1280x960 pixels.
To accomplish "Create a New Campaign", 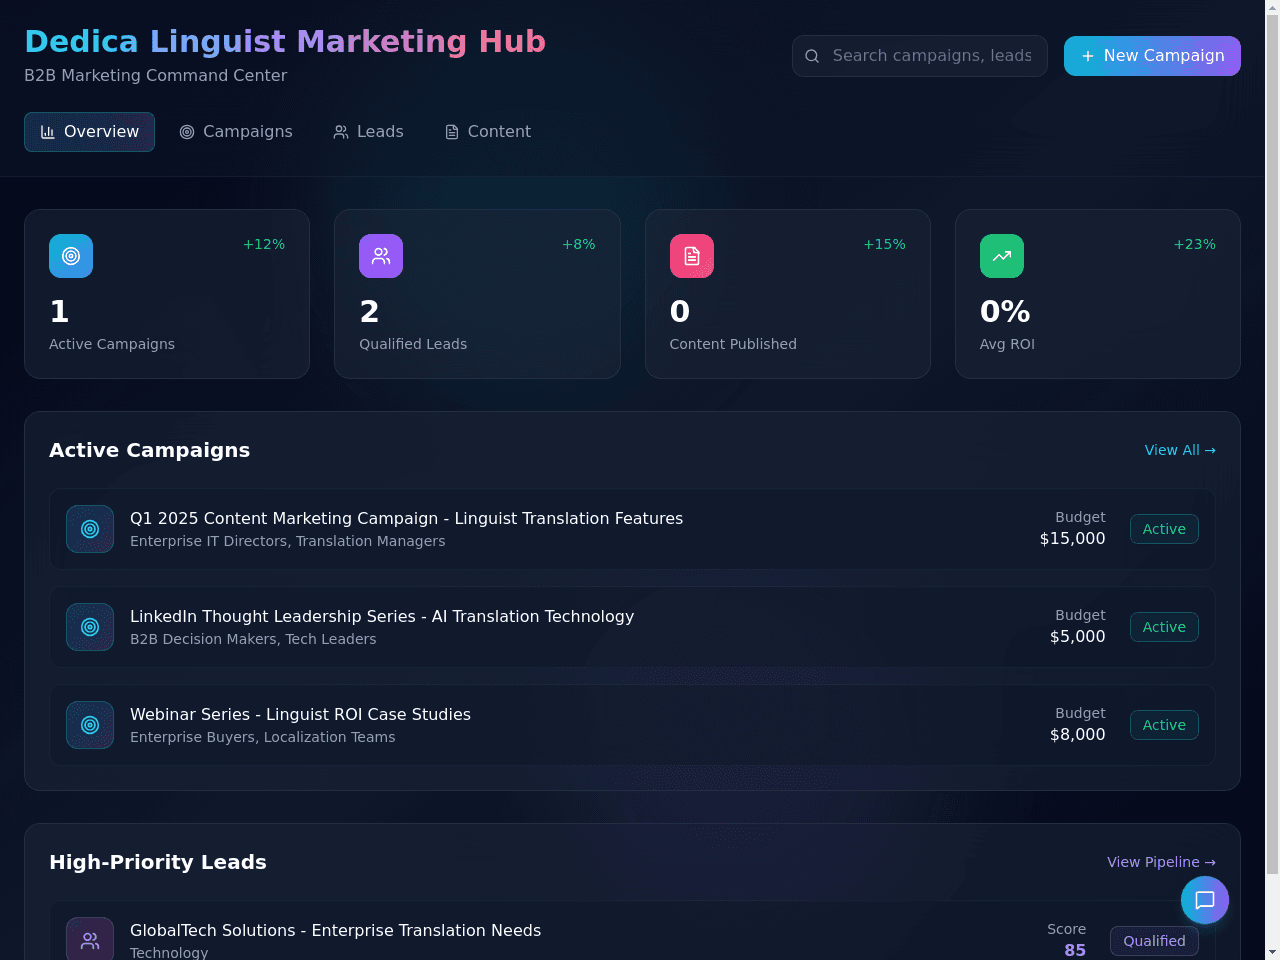I will 1152,56.
